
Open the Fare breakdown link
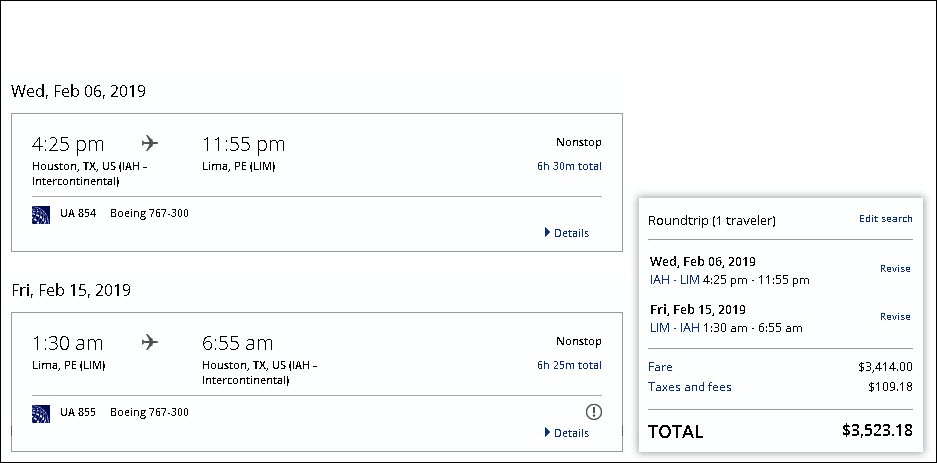[x=660, y=367]
